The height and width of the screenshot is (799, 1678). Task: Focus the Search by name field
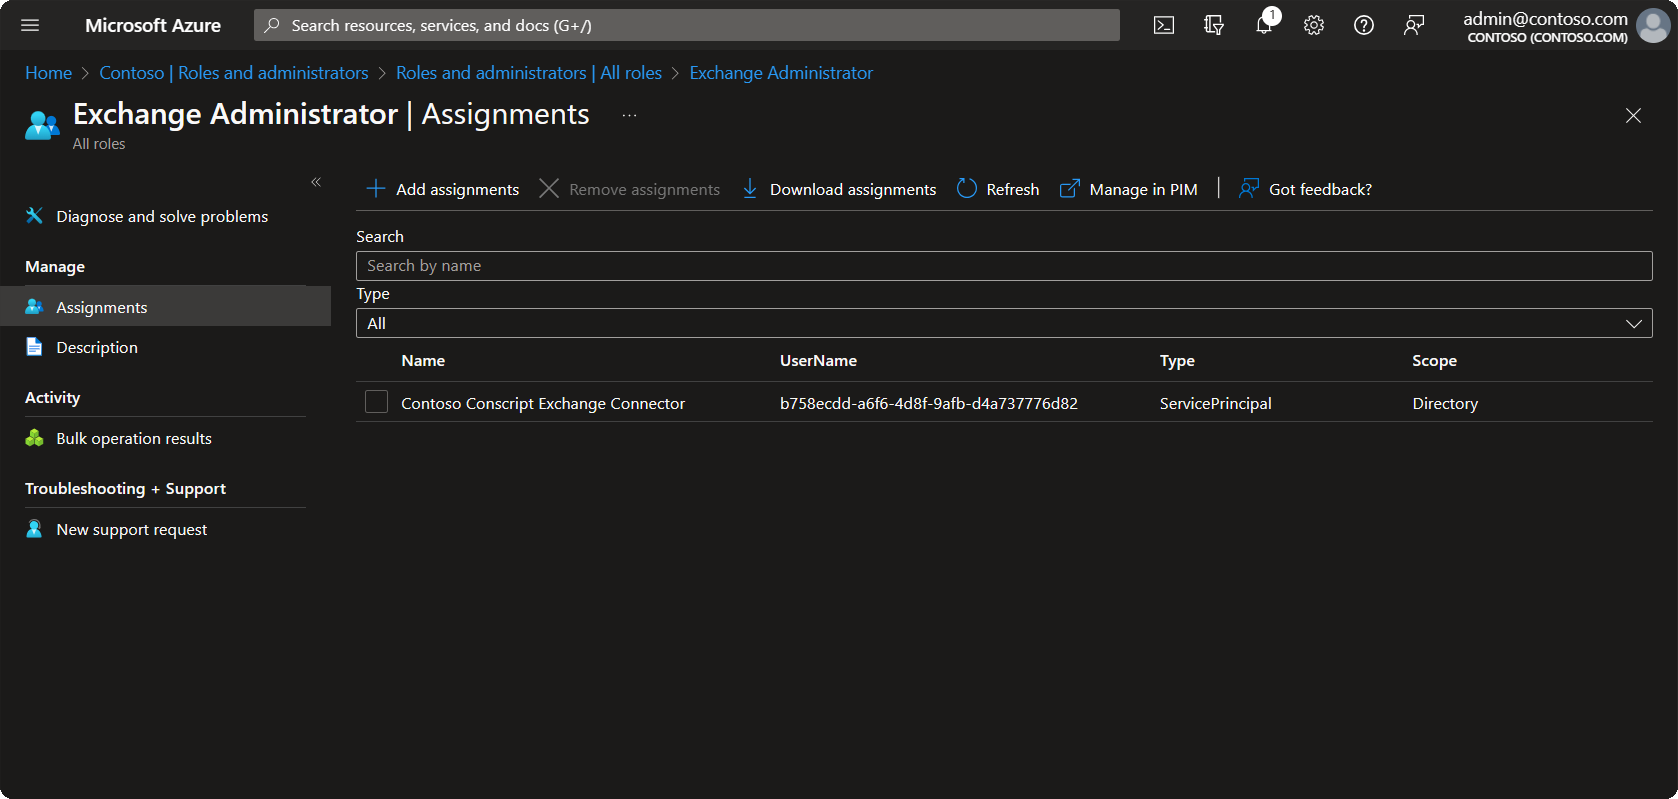click(x=1004, y=266)
